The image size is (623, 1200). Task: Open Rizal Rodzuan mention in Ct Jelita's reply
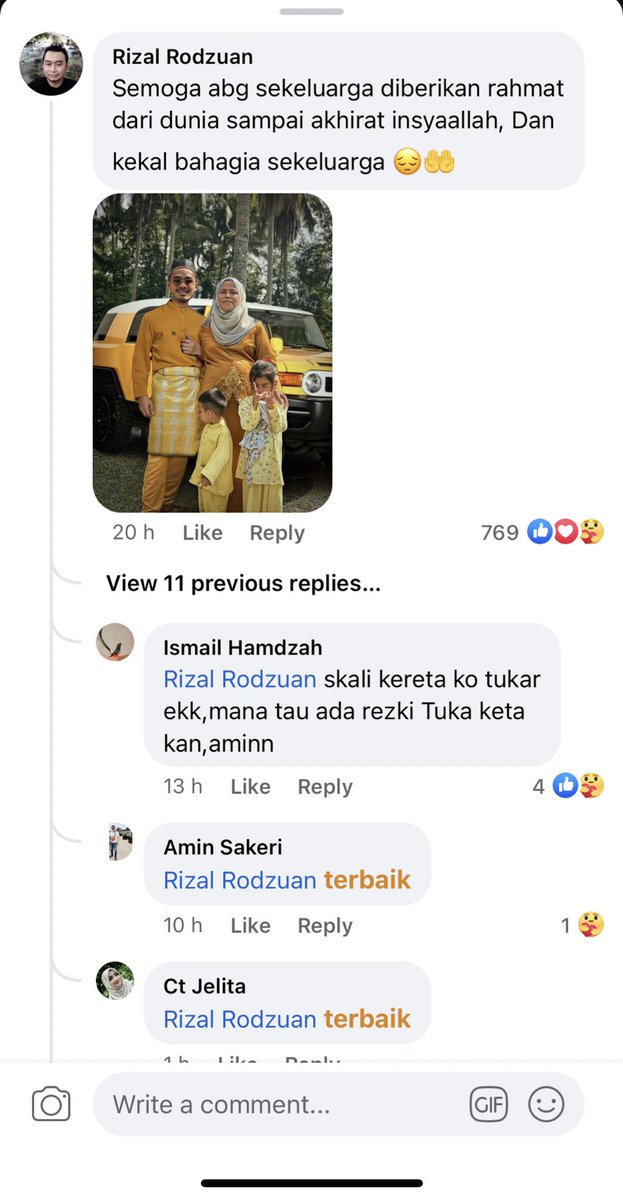[240, 1019]
